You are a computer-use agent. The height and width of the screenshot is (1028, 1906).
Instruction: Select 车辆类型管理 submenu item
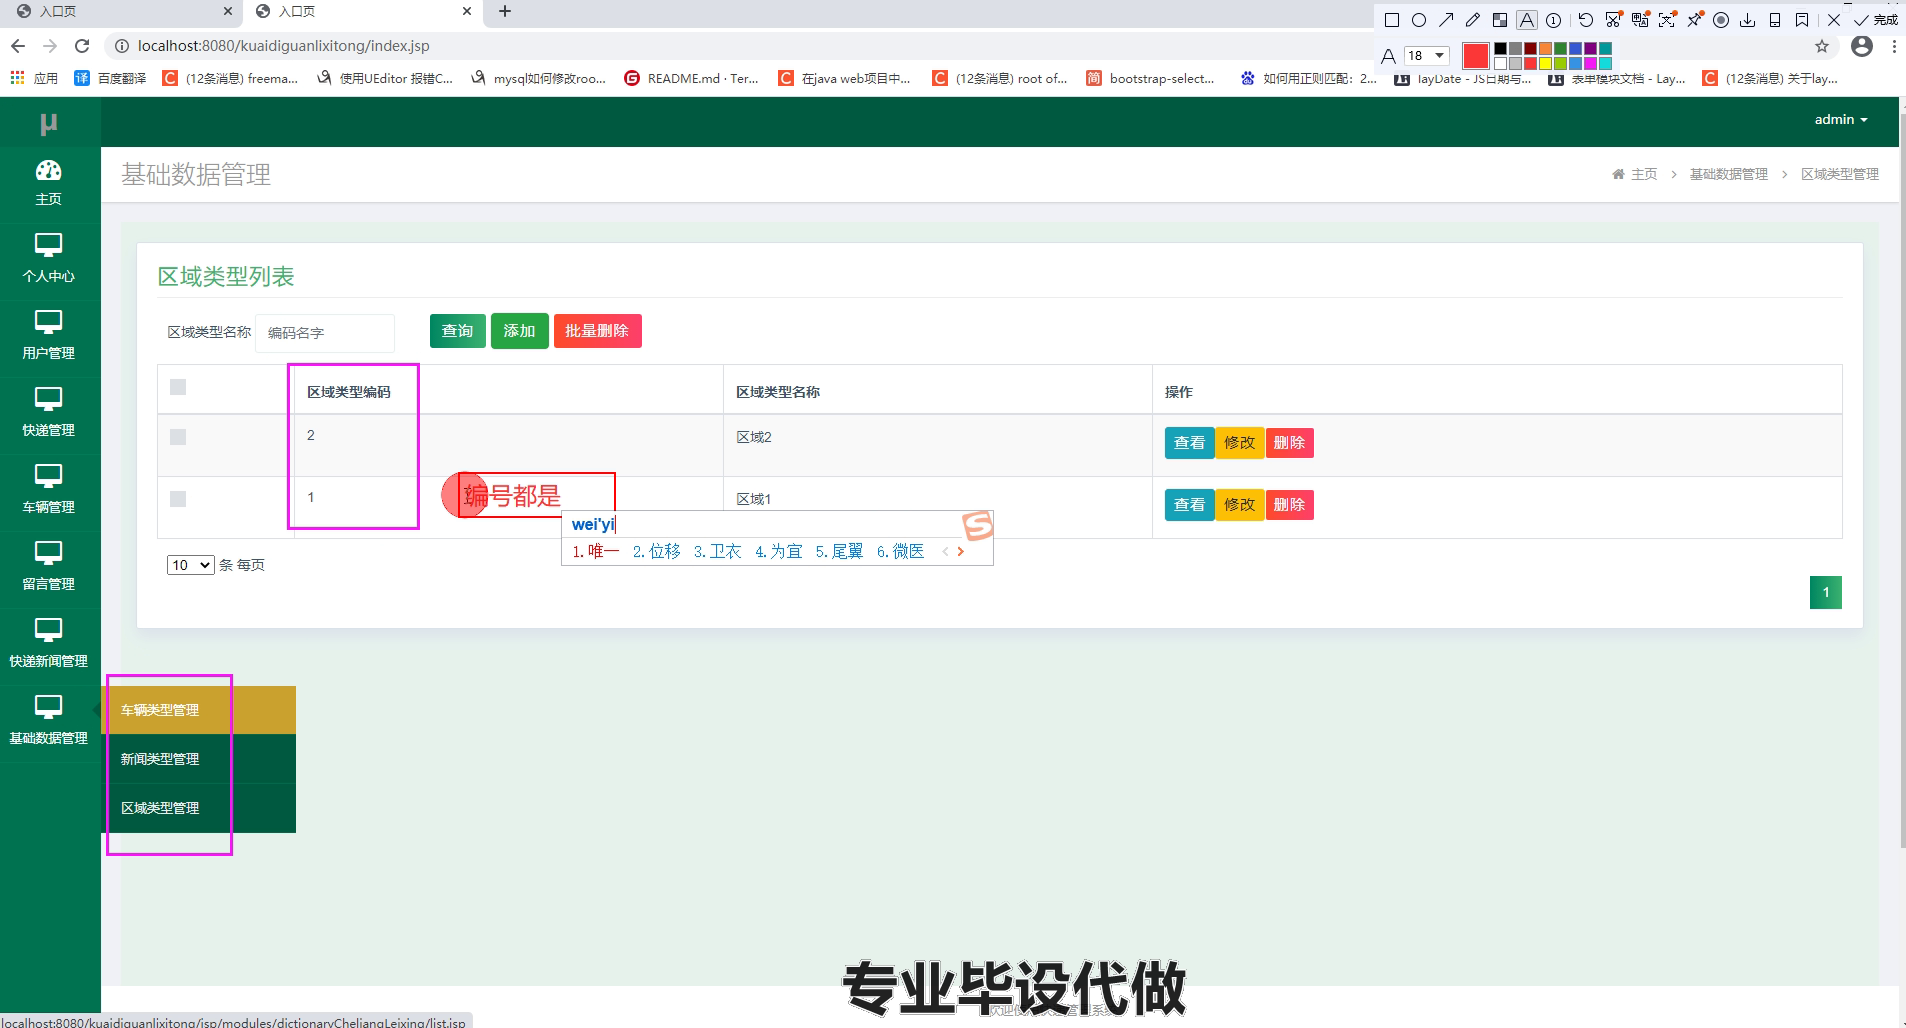click(199, 710)
